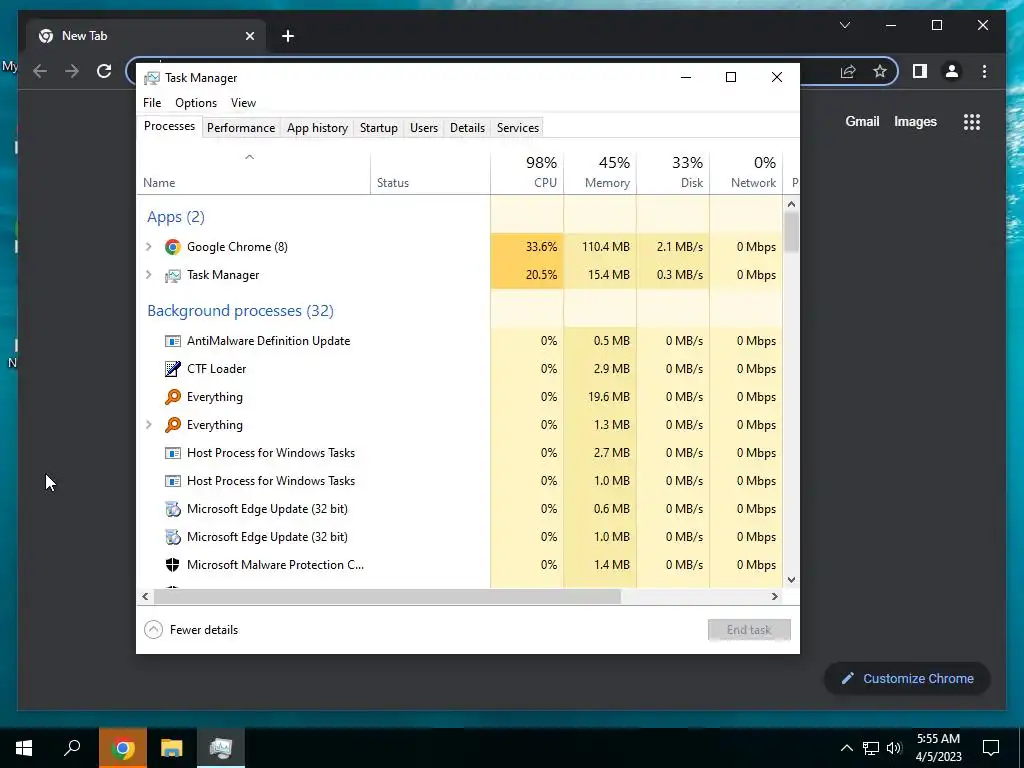Screen dimensions: 1024x768
Task: Click the CTF Loader pen icon
Action: tap(172, 369)
